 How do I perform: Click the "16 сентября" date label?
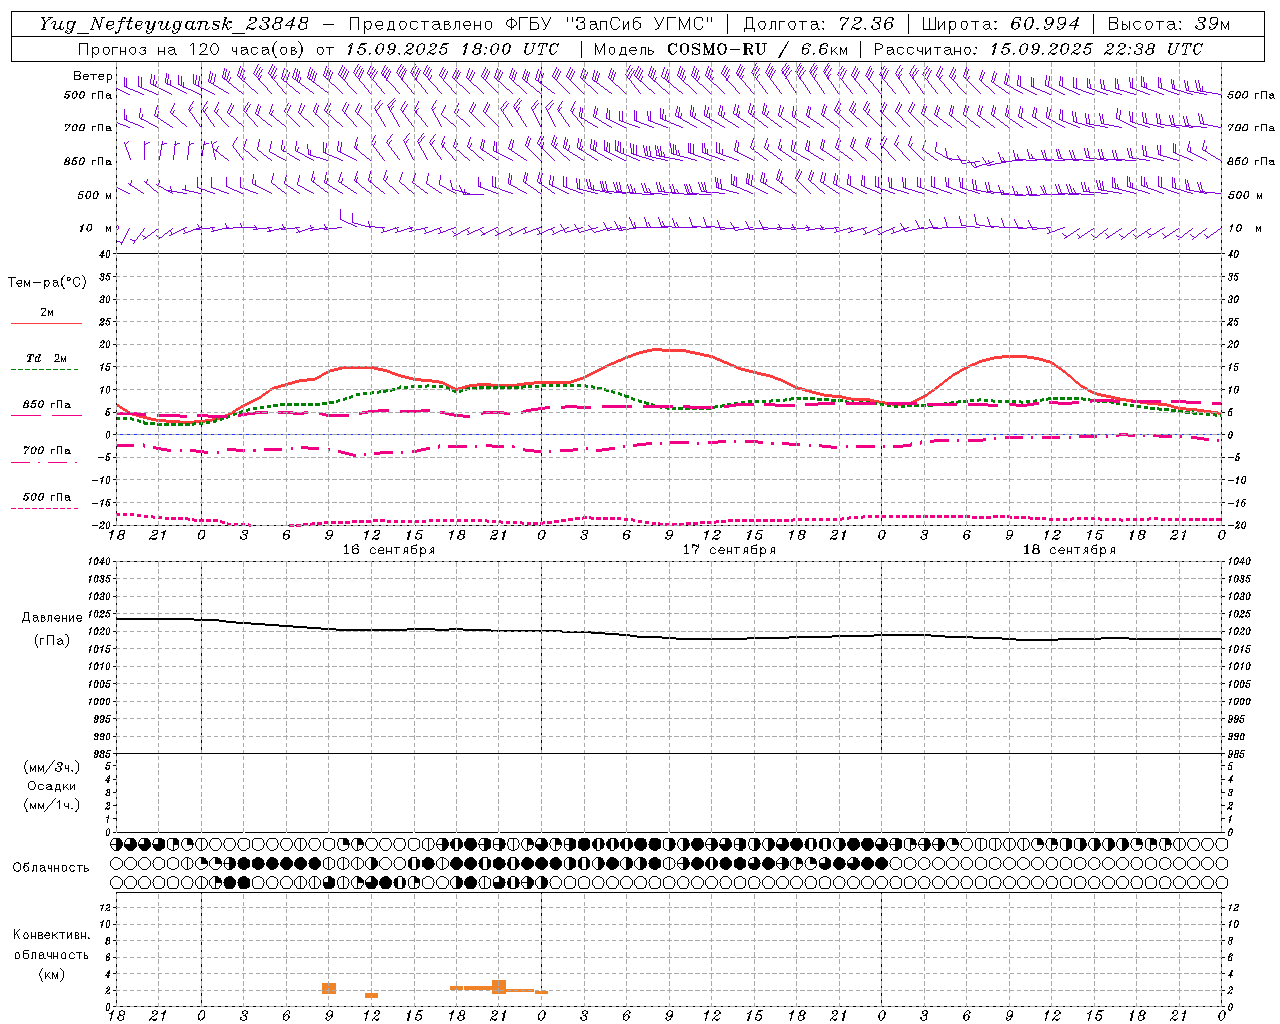pyautogui.click(x=389, y=550)
